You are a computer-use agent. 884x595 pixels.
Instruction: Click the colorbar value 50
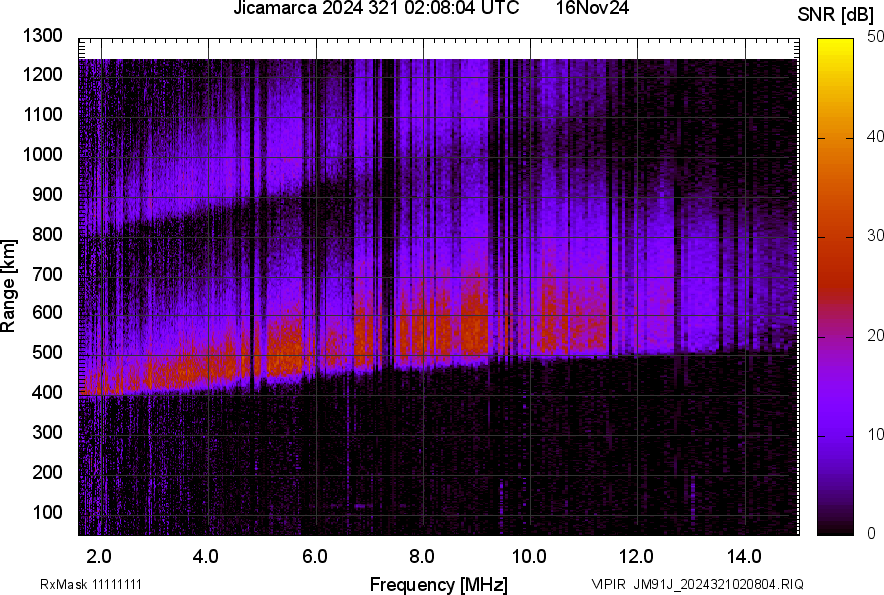875,37
